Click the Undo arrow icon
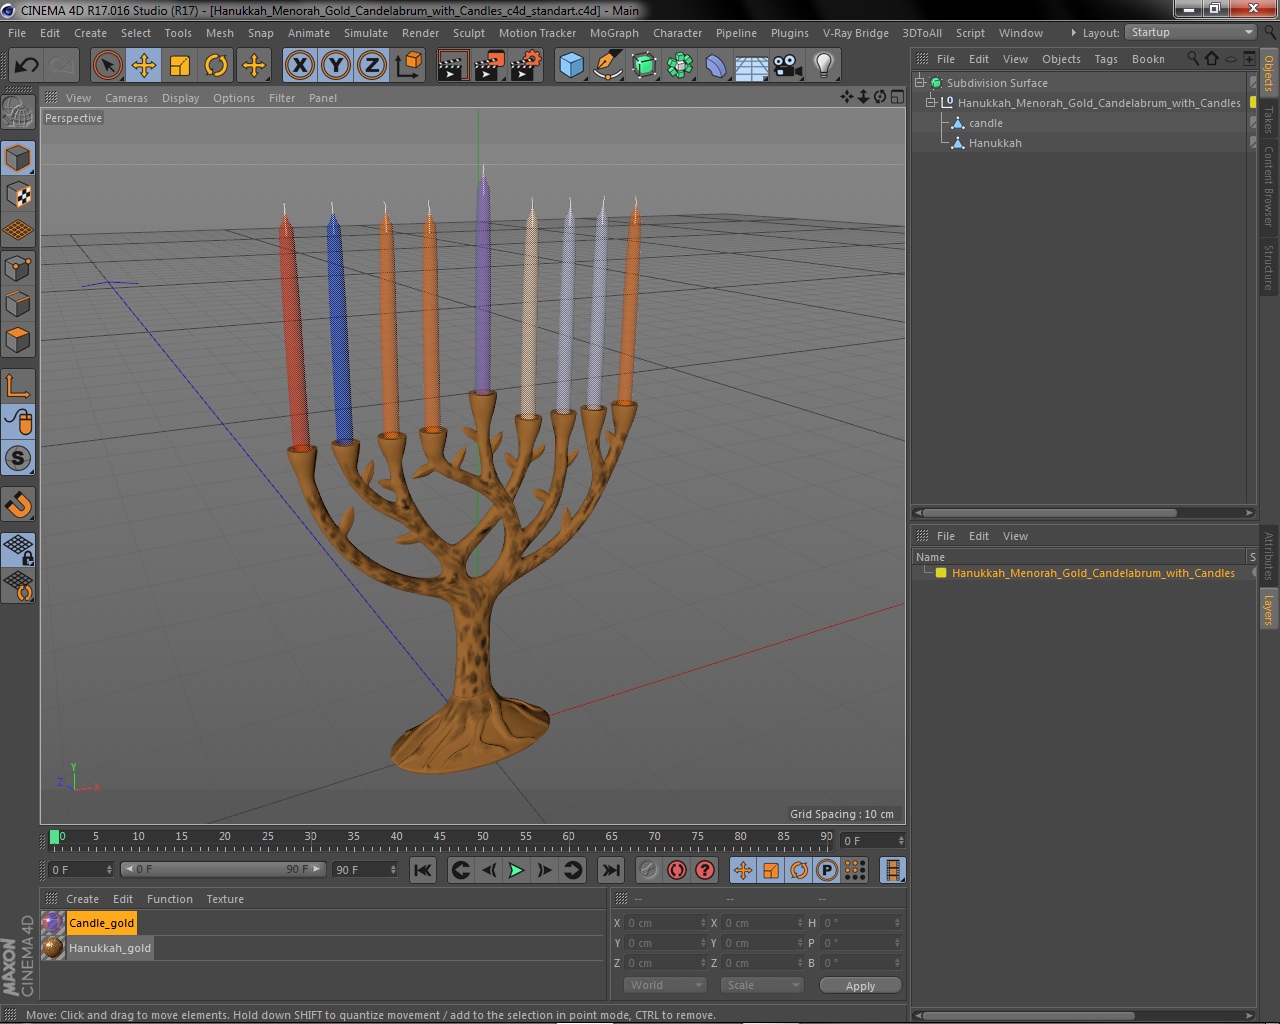 tap(26, 66)
